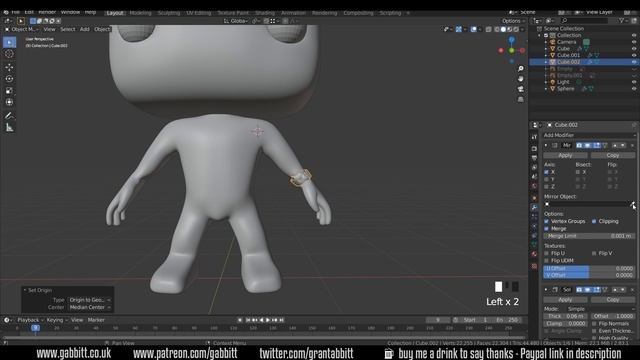
Task: Click Solidify Thickness value field
Action: point(565,316)
